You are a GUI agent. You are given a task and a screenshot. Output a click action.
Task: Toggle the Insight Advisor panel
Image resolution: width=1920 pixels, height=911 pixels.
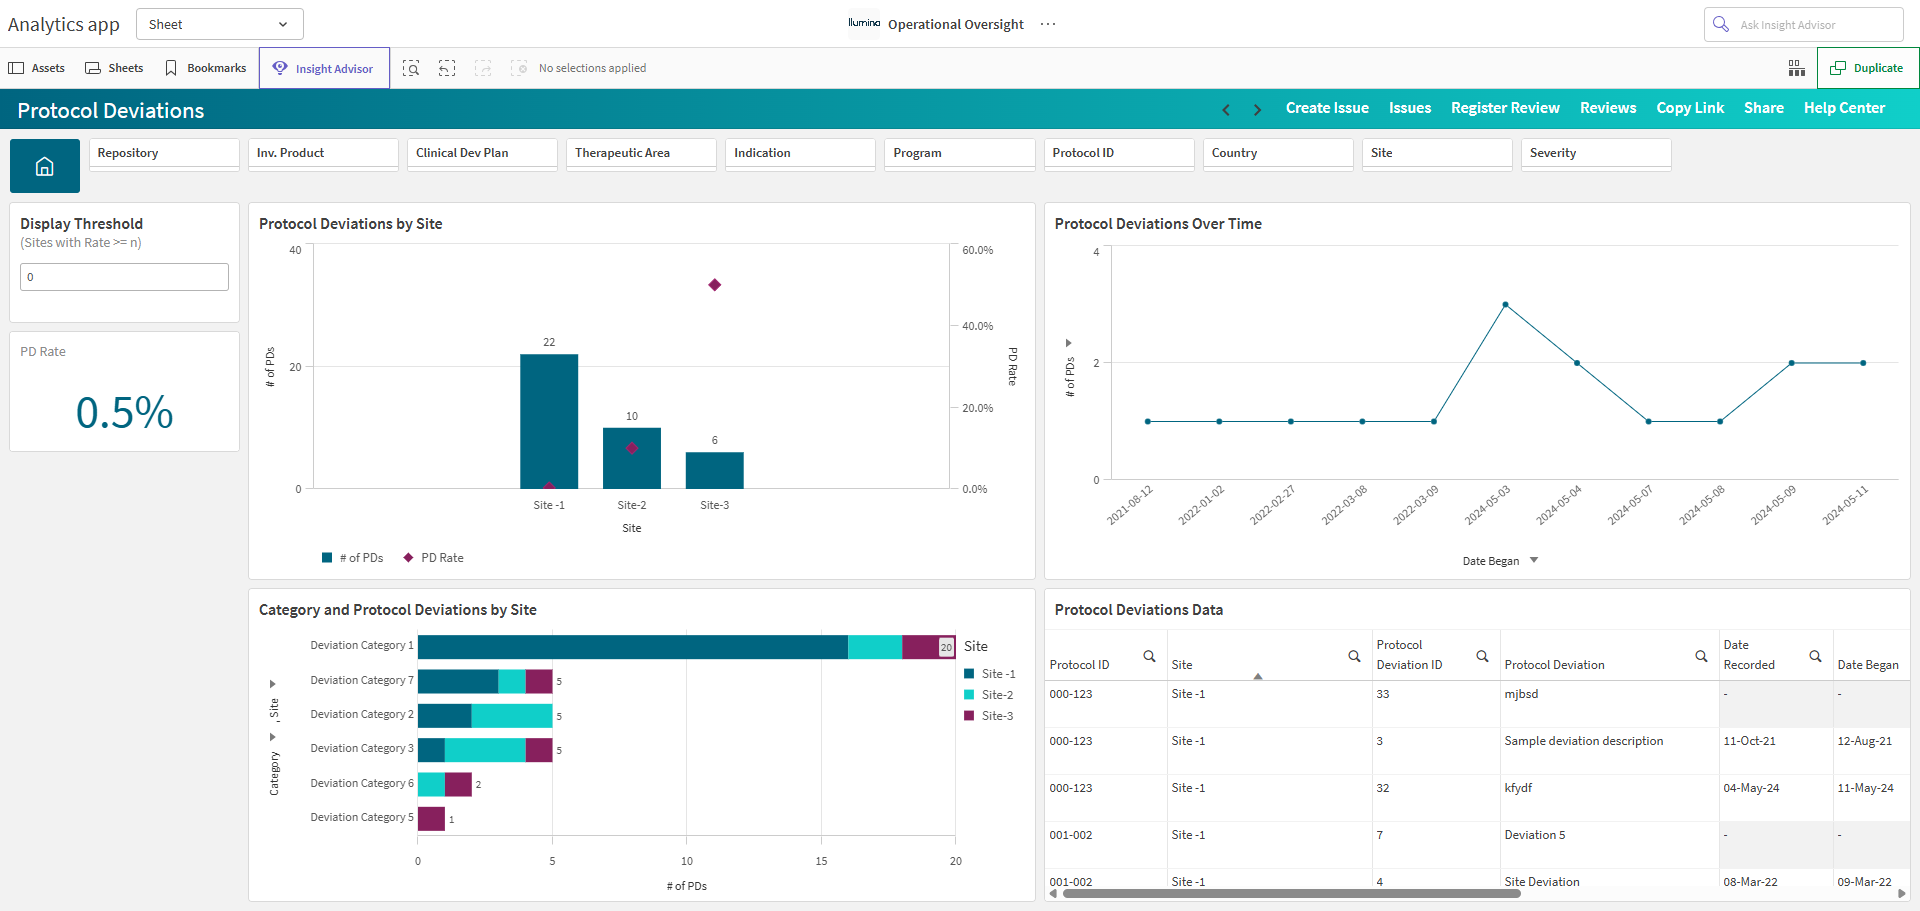324,68
